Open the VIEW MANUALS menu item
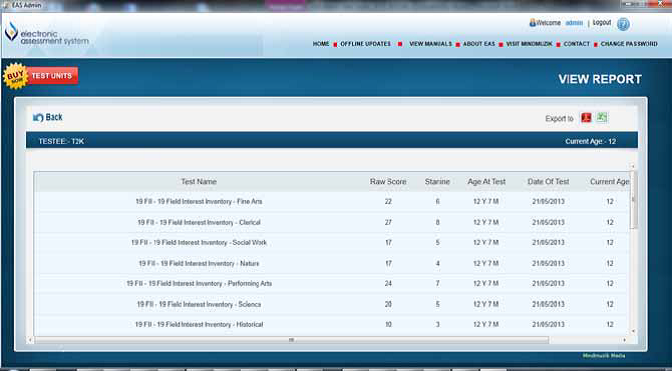The height and width of the screenshot is (371, 672). tap(430, 44)
